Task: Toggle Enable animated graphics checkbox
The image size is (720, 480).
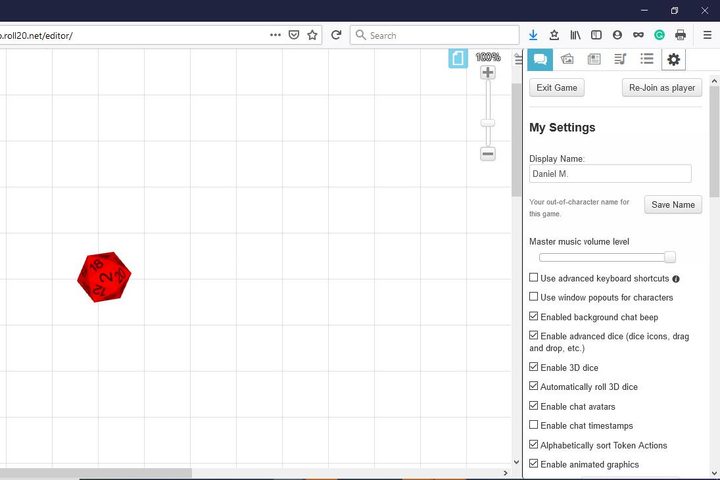Action: [x=534, y=463]
